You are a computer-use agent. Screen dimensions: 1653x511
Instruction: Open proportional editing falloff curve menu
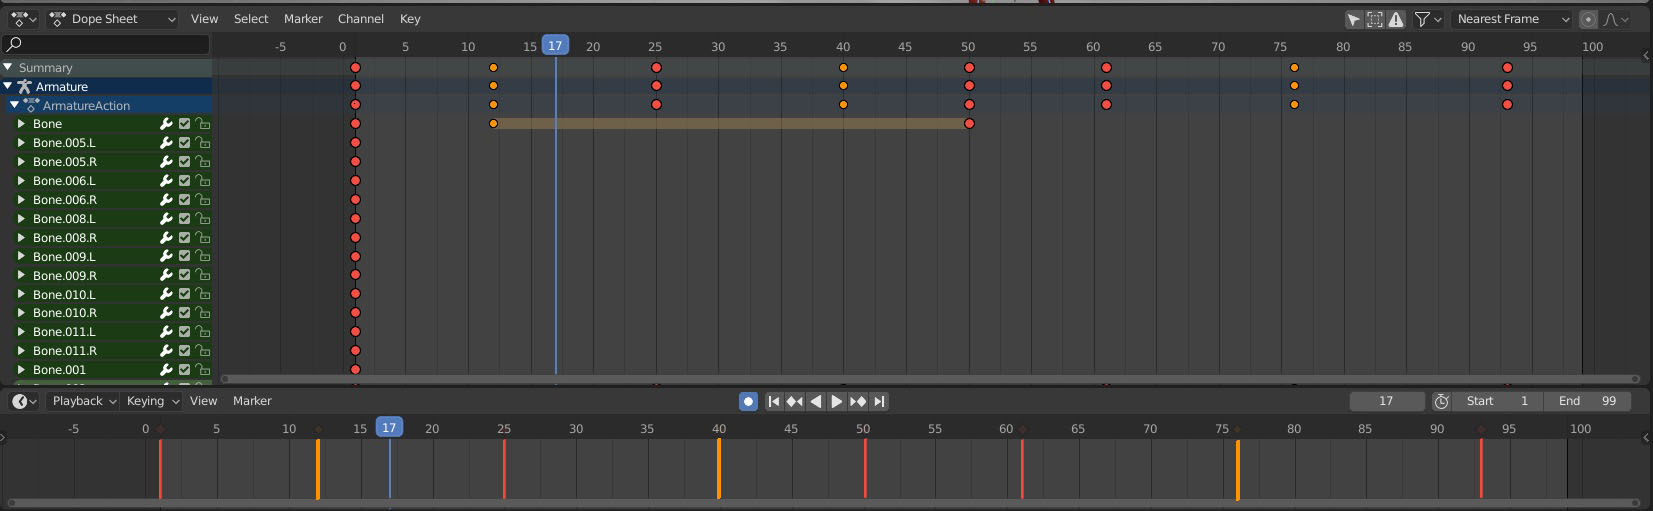pyautogui.click(x=1616, y=19)
